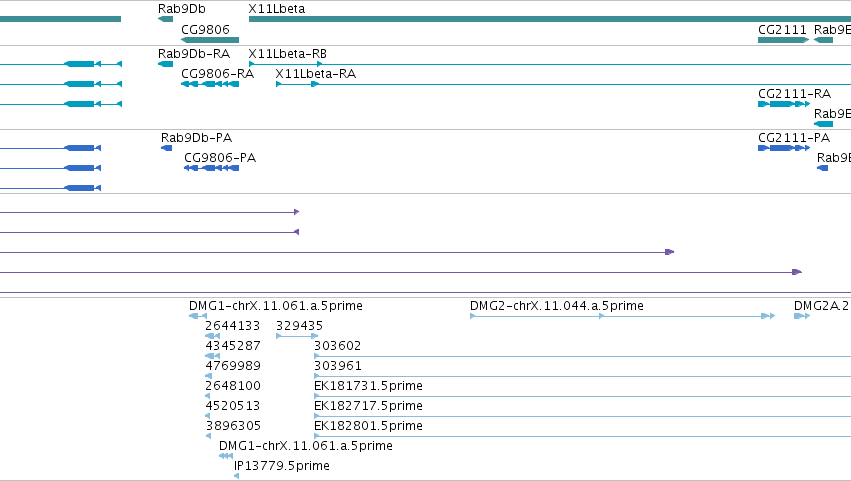Click the CG9806-RA exon glyph
The height and width of the screenshot is (481, 851).
pos(210,84)
